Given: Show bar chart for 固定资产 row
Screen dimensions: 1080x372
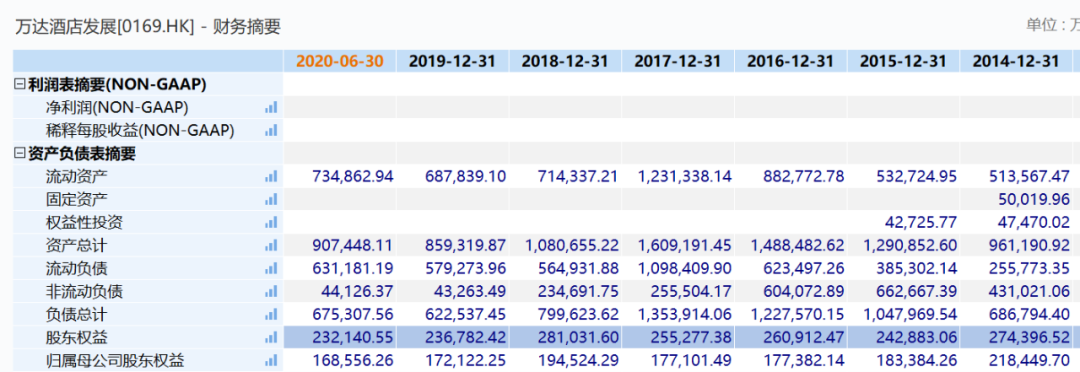Looking at the screenshot, I should (x=271, y=199).
